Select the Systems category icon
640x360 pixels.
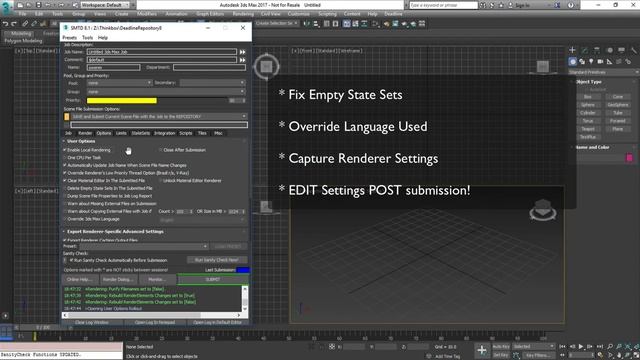tap(628, 62)
